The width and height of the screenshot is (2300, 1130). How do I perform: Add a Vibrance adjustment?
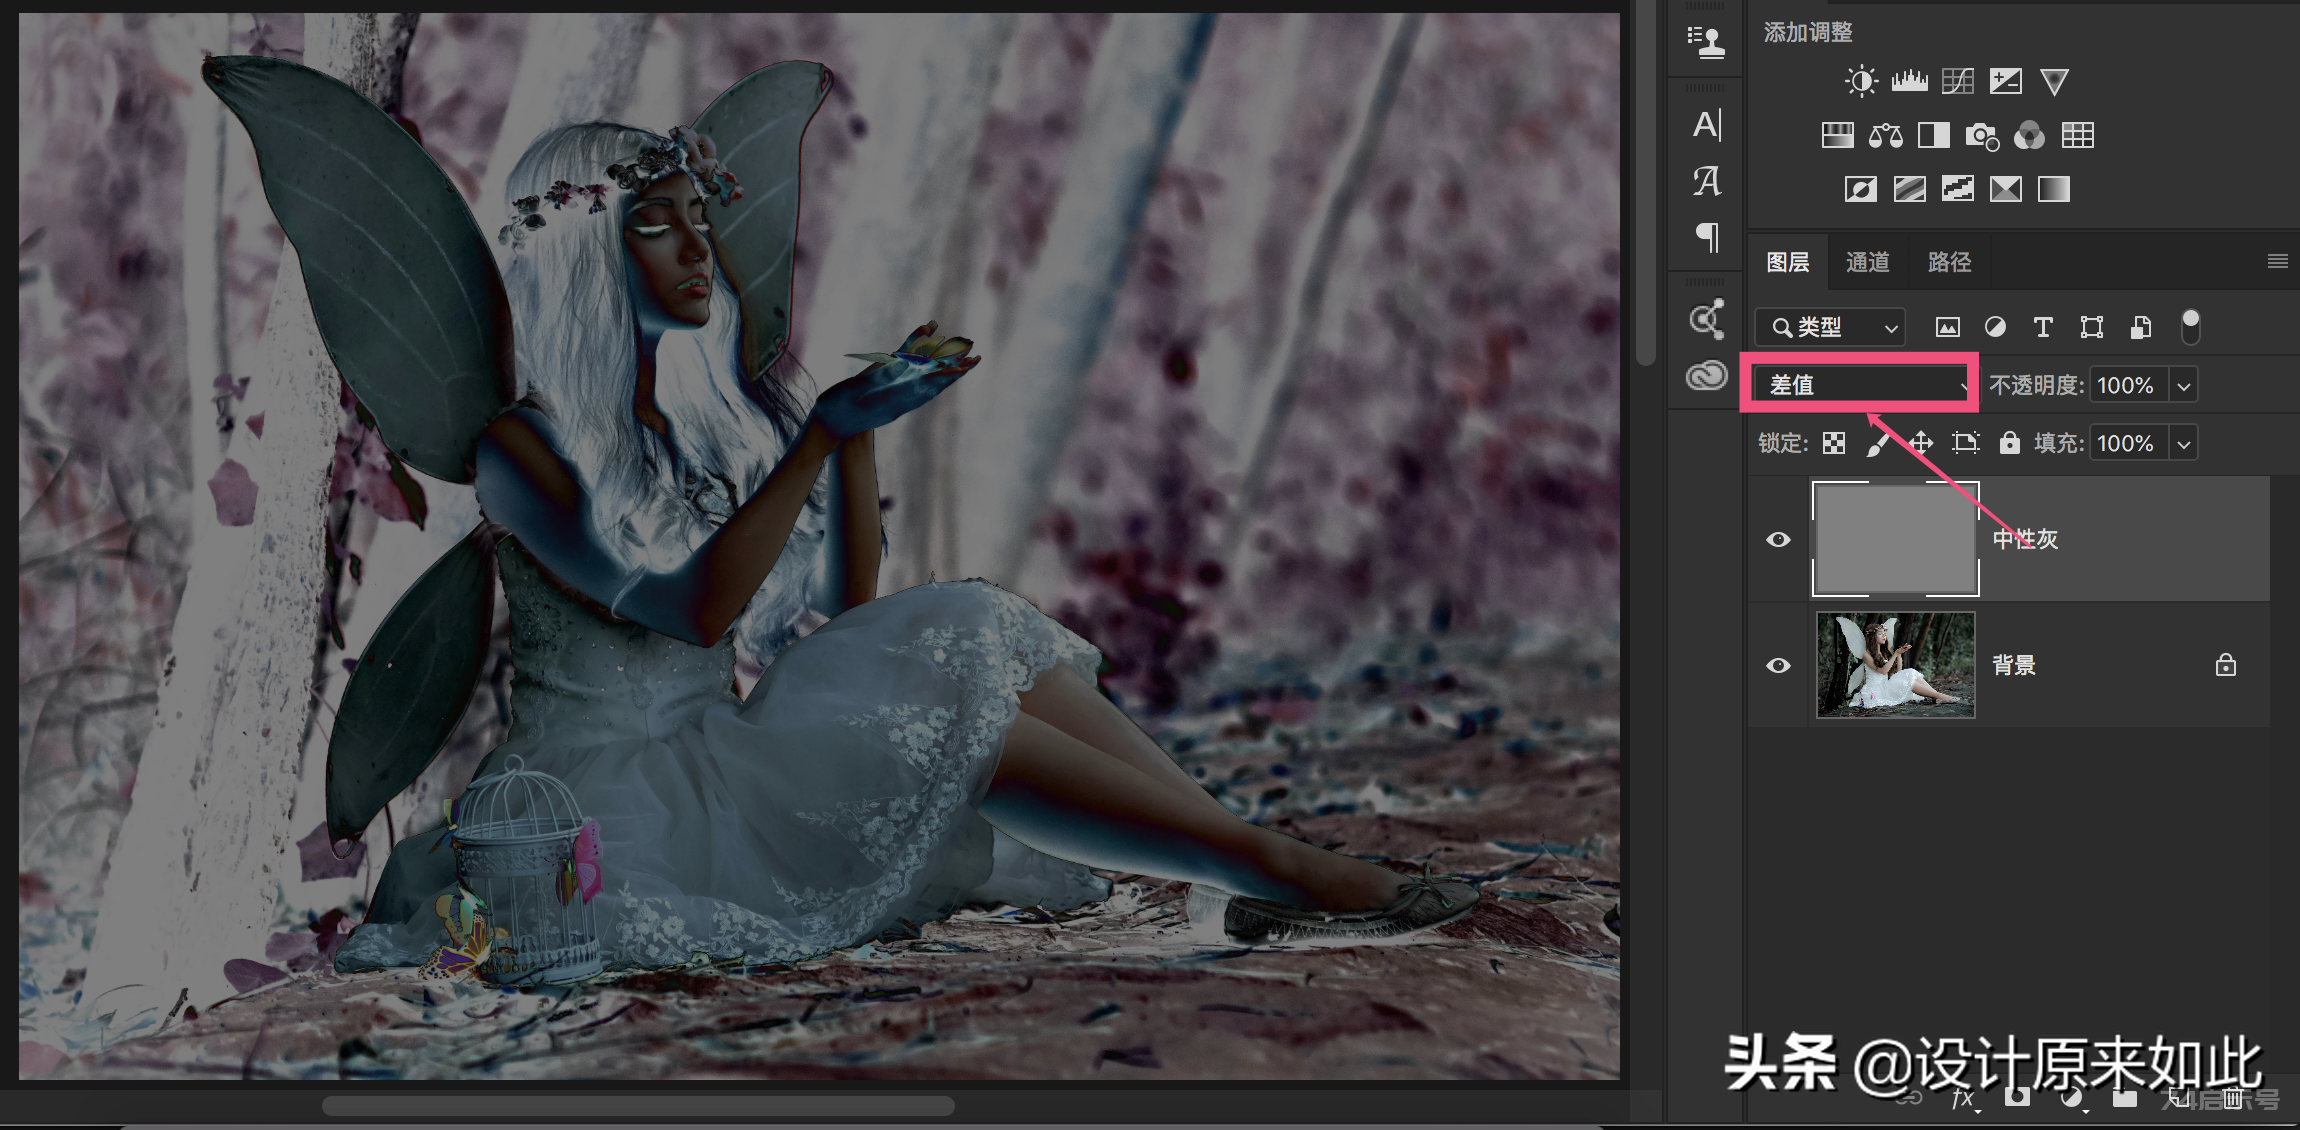pyautogui.click(x=2054, y=81)
